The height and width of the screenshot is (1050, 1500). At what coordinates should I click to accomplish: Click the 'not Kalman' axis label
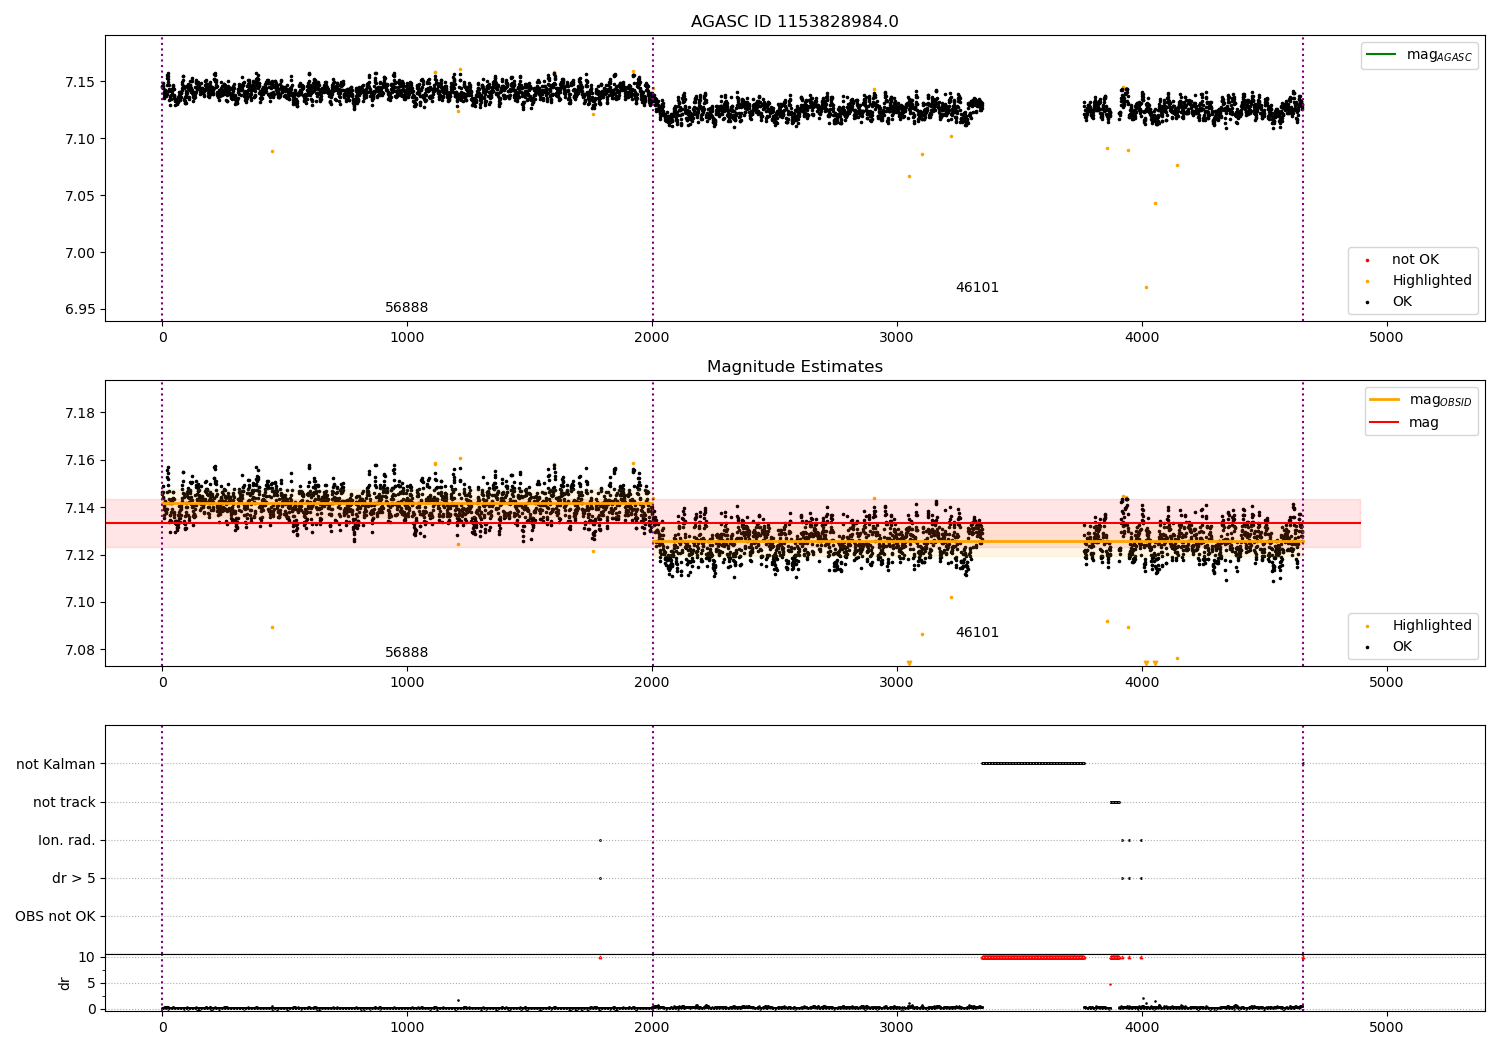click(x=56, y=764)
